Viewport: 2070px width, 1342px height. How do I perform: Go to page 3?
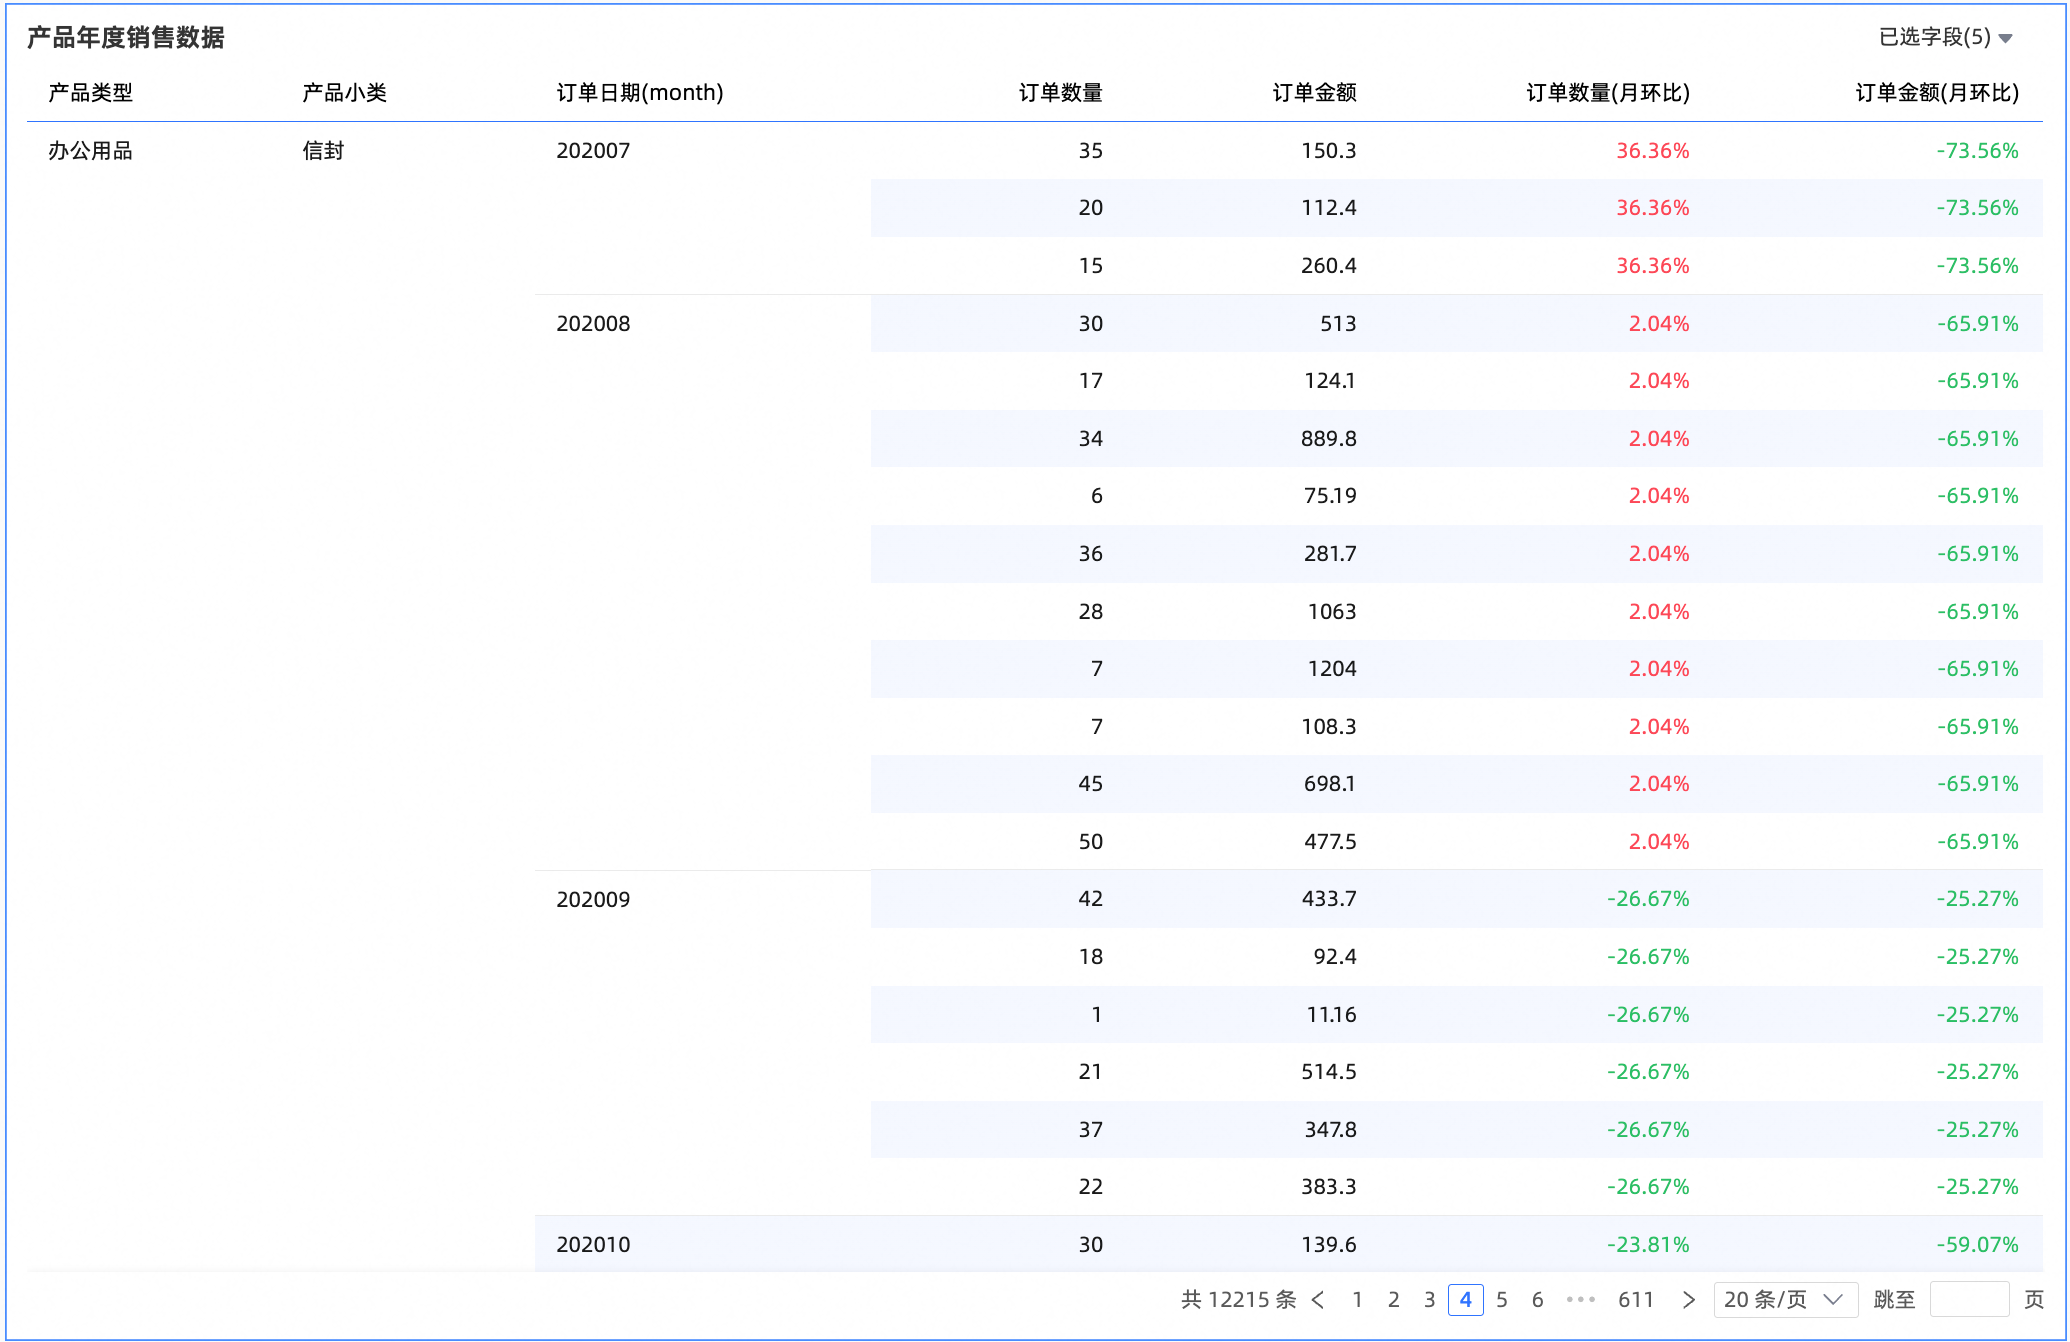(1429, 1299)
